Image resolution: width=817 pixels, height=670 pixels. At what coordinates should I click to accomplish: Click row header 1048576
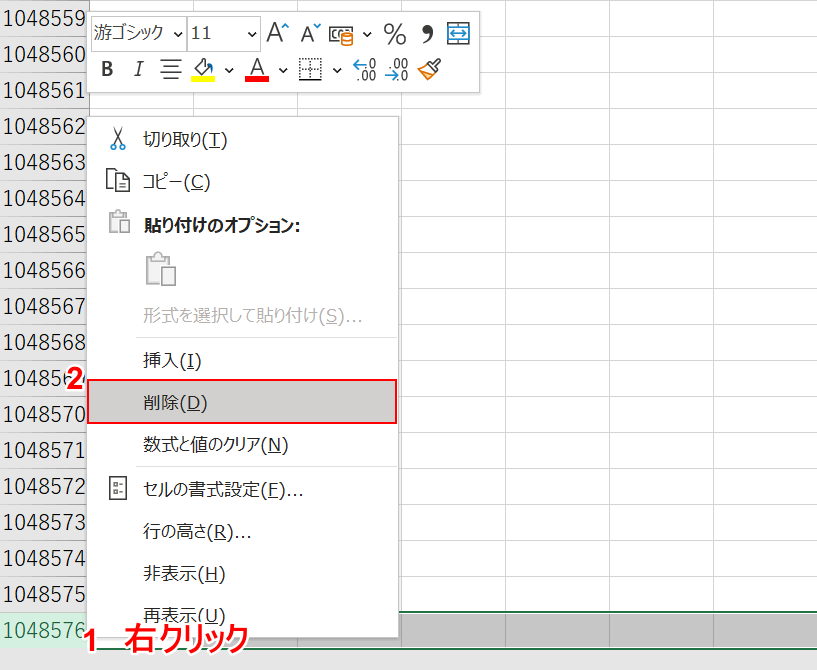[40, 632]
